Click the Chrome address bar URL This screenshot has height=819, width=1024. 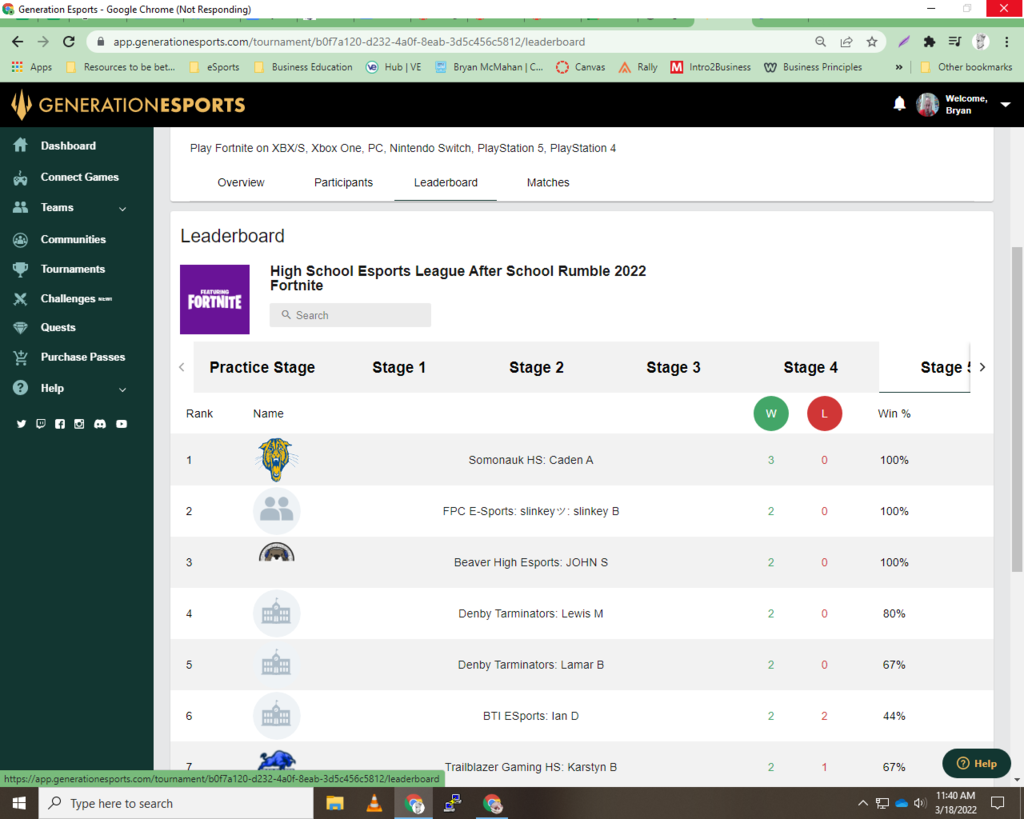pos(349,42)
